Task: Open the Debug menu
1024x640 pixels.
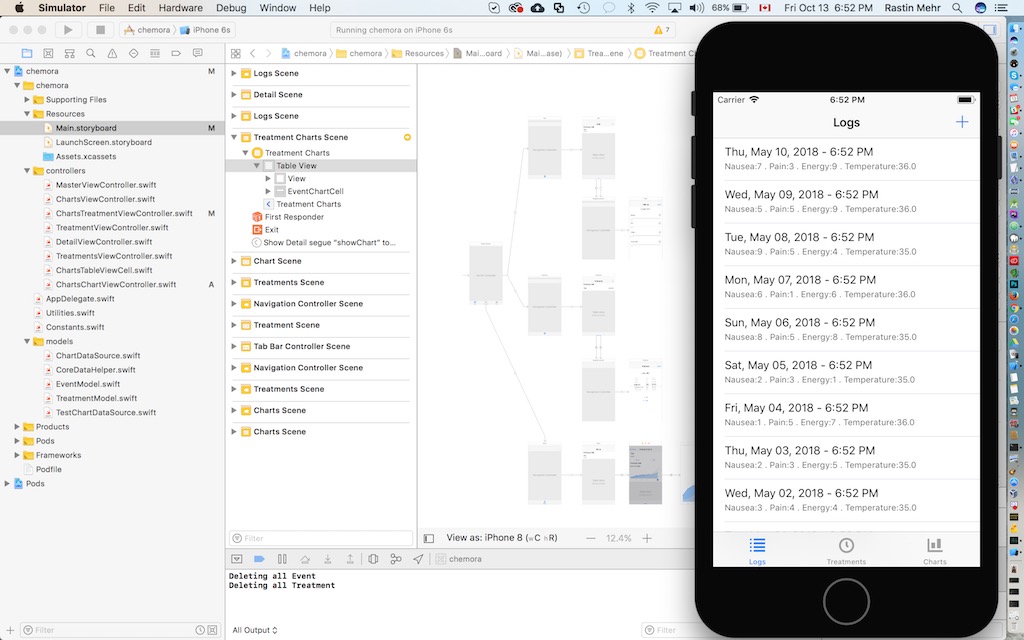Action: tap(231, 8)
